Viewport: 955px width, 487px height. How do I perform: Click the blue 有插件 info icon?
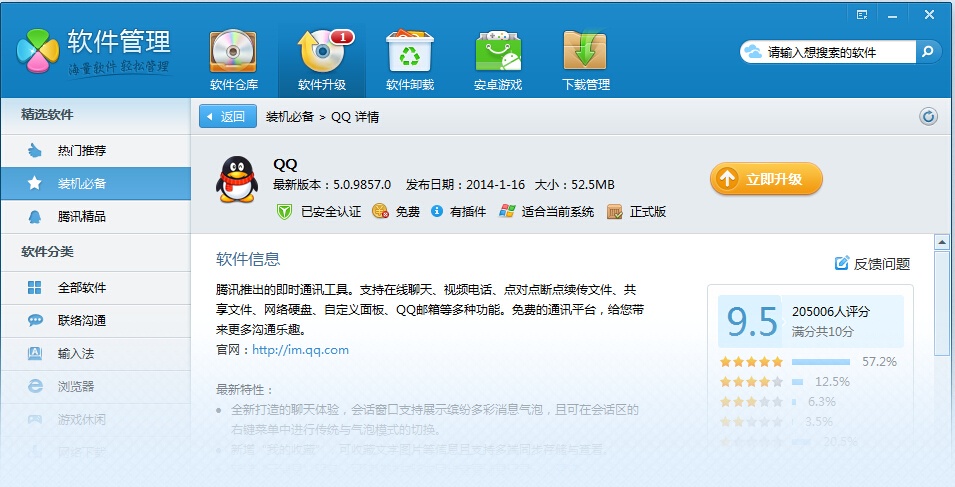(437, 211)
